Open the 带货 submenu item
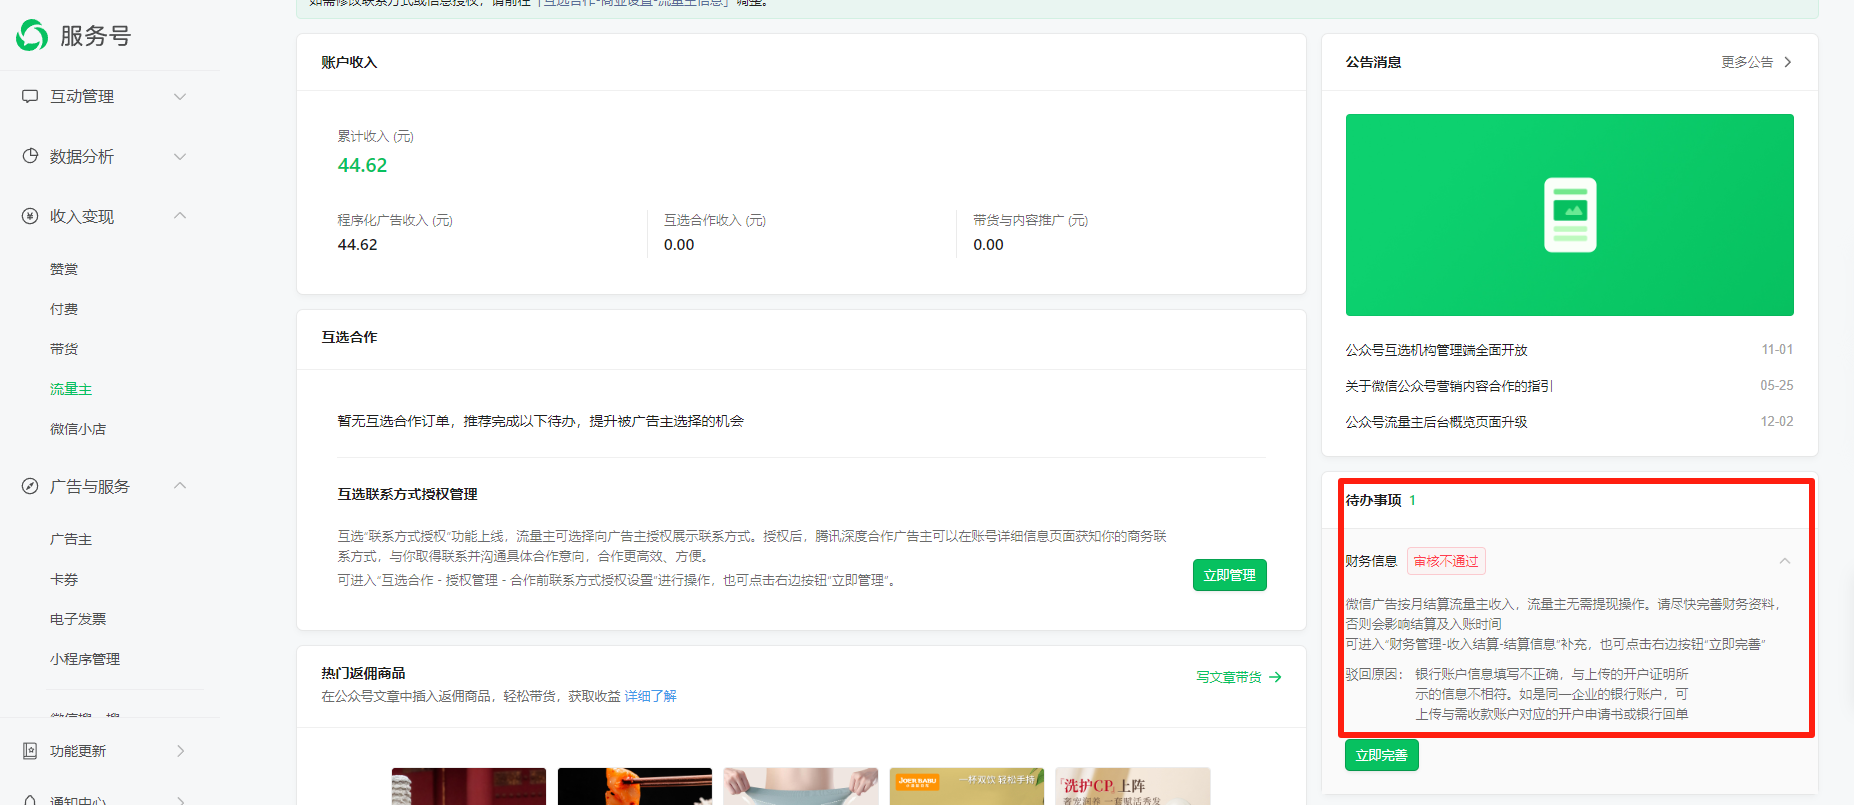Image resolution: width=1854 pixels, height=805 pixels. 64,349
